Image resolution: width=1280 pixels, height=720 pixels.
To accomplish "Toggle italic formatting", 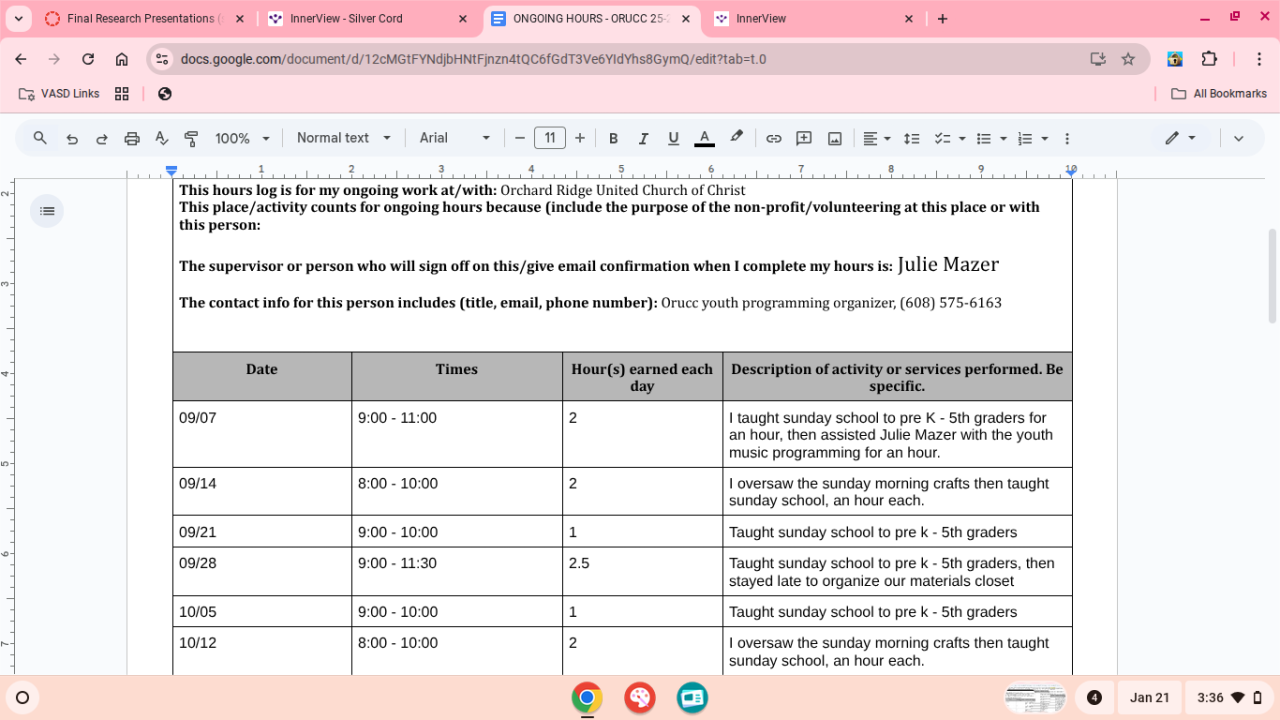I will (x=643, y=138).
